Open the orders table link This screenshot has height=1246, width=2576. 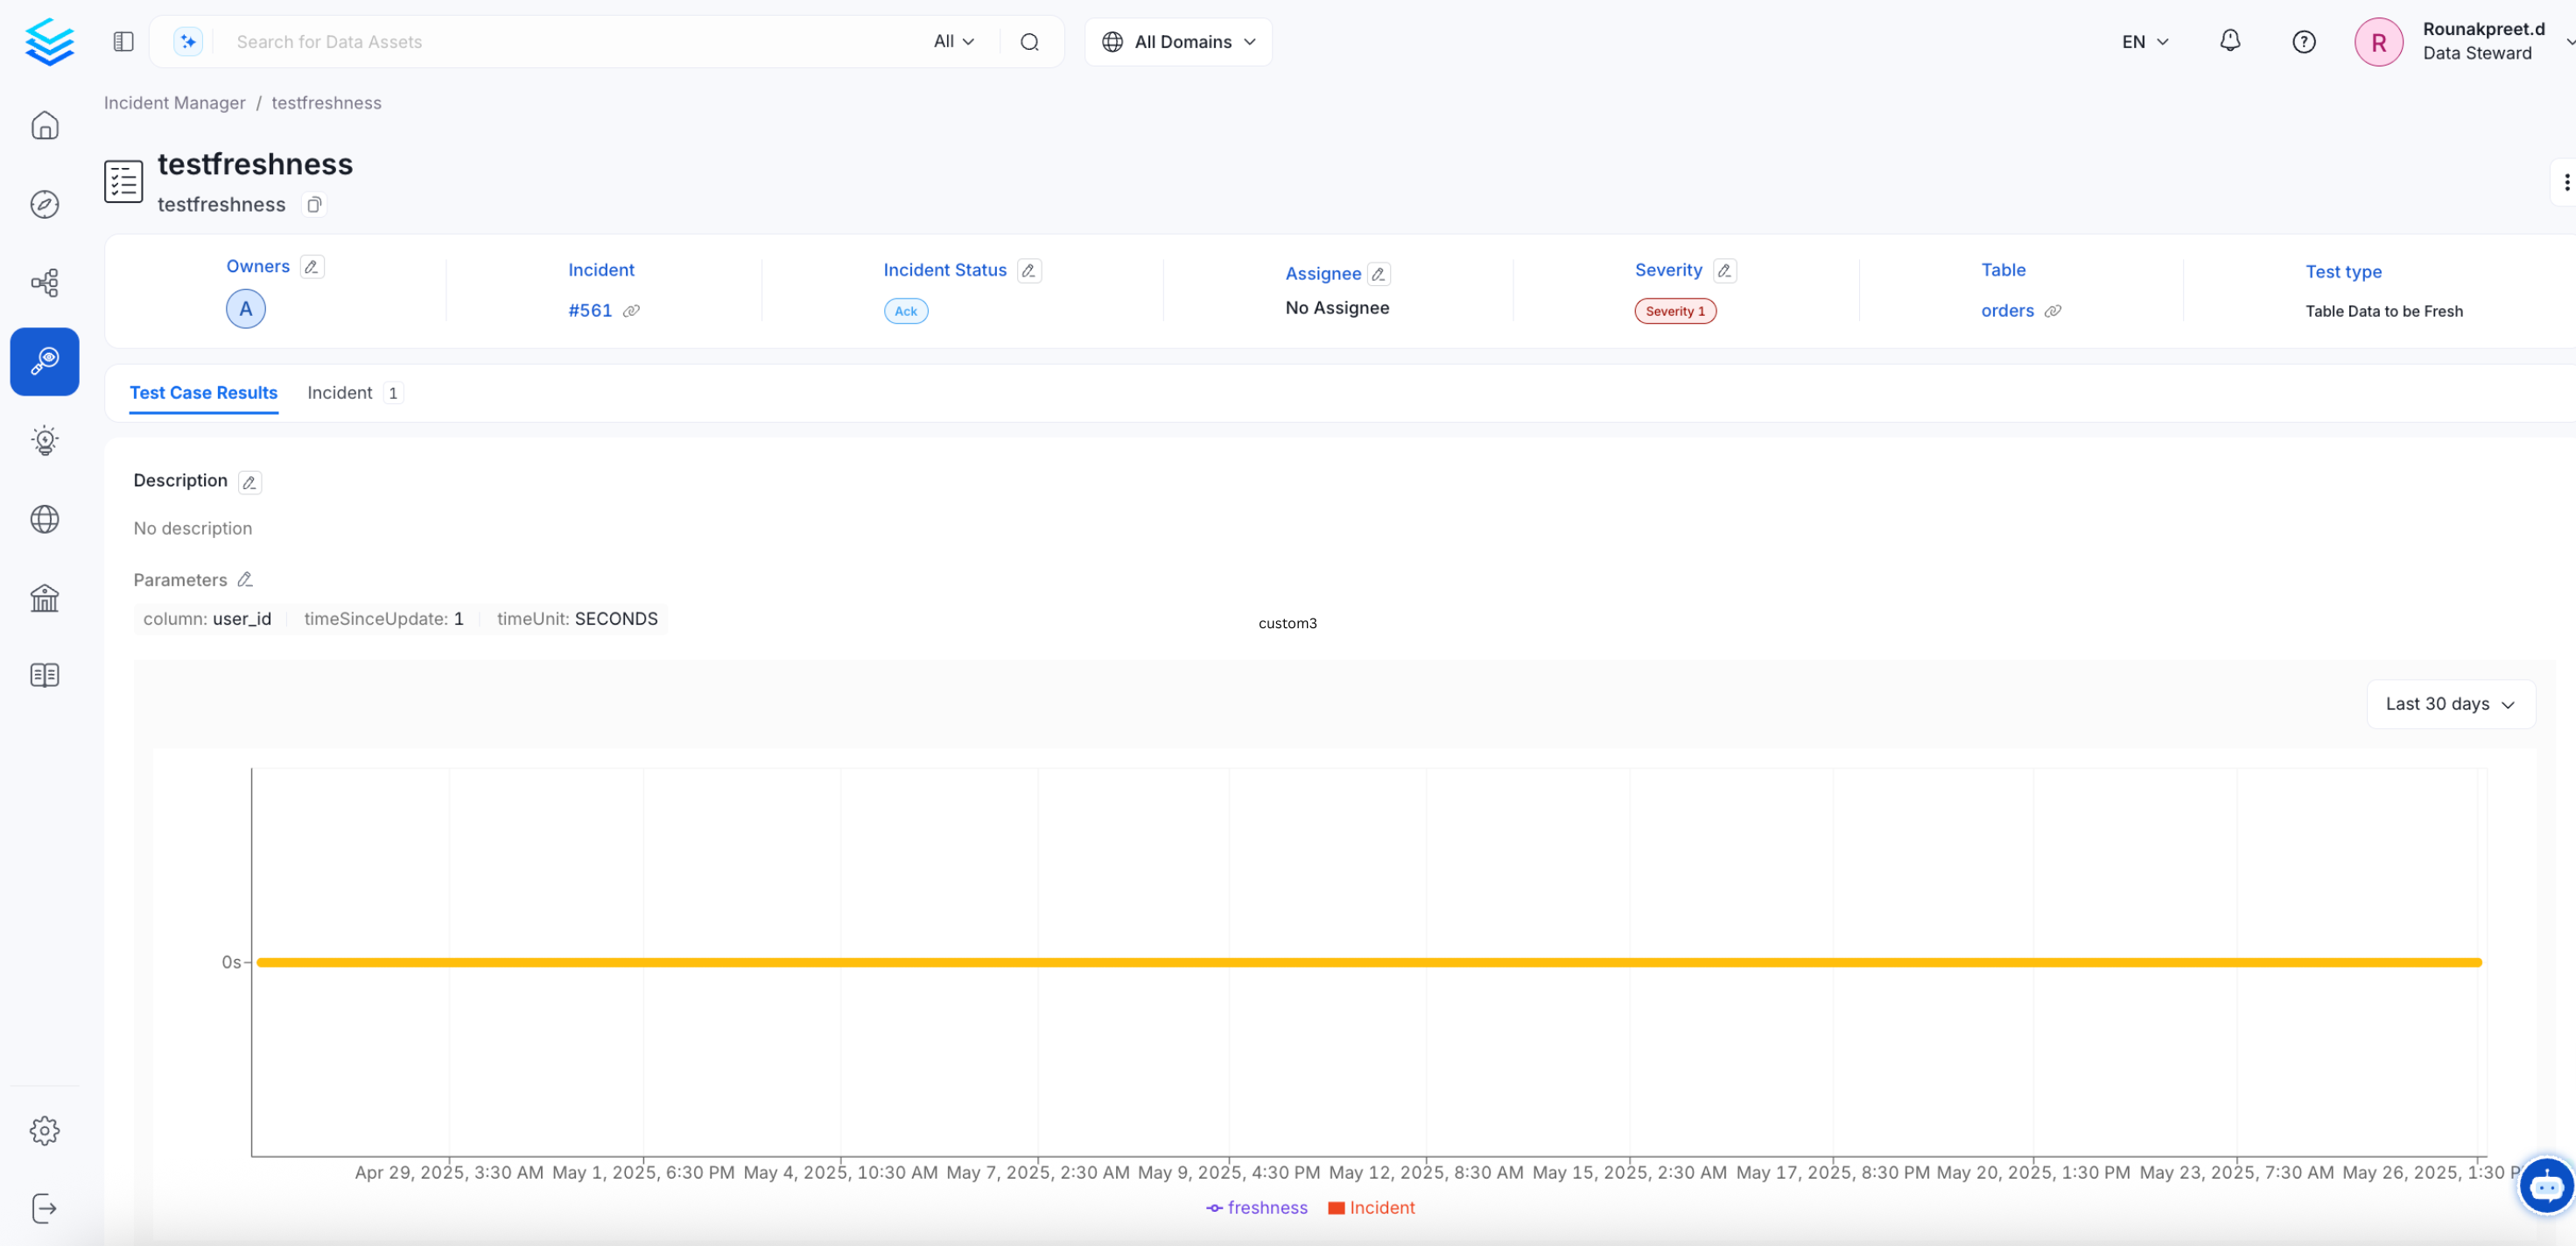[x=2006, y=311]
